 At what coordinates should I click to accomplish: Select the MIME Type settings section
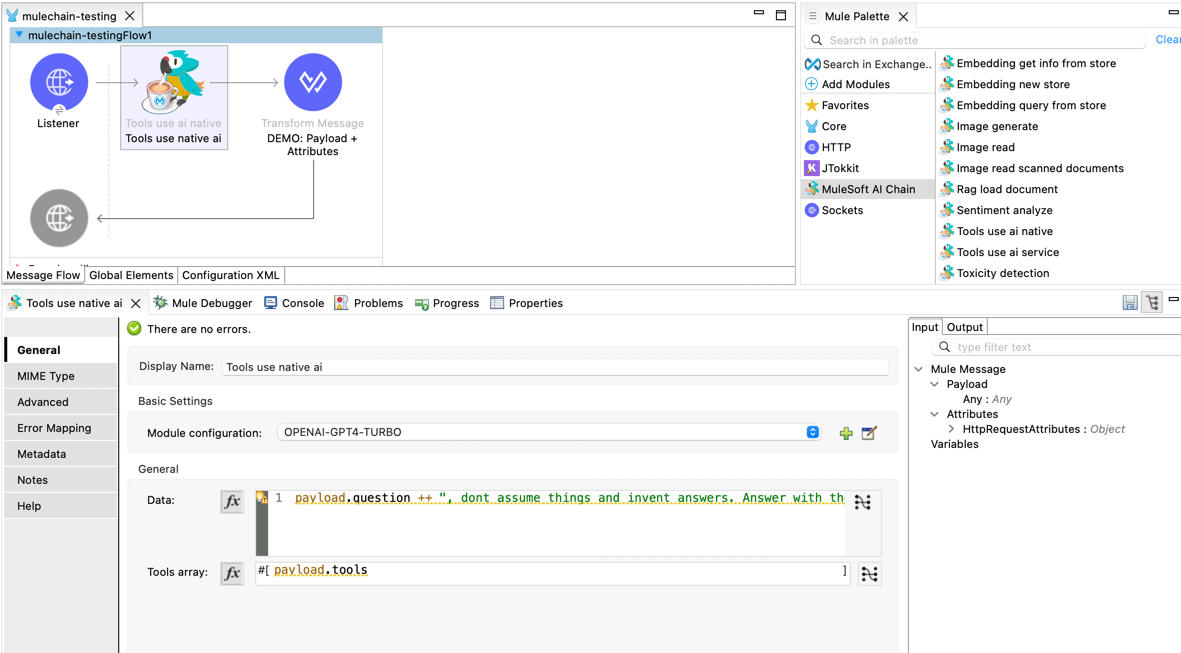[x=61, y=376]
